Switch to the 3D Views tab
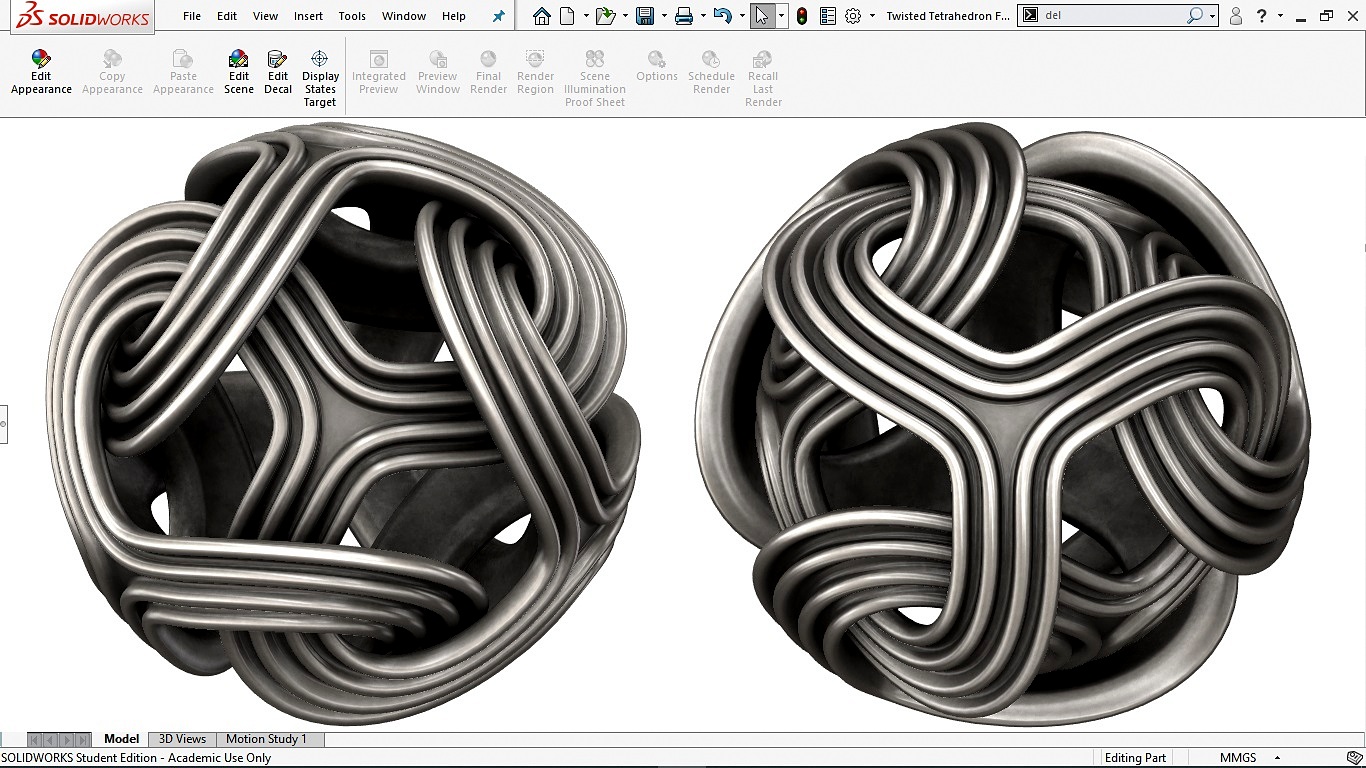This screenshot has height=768, width=1366. [182, 739]
